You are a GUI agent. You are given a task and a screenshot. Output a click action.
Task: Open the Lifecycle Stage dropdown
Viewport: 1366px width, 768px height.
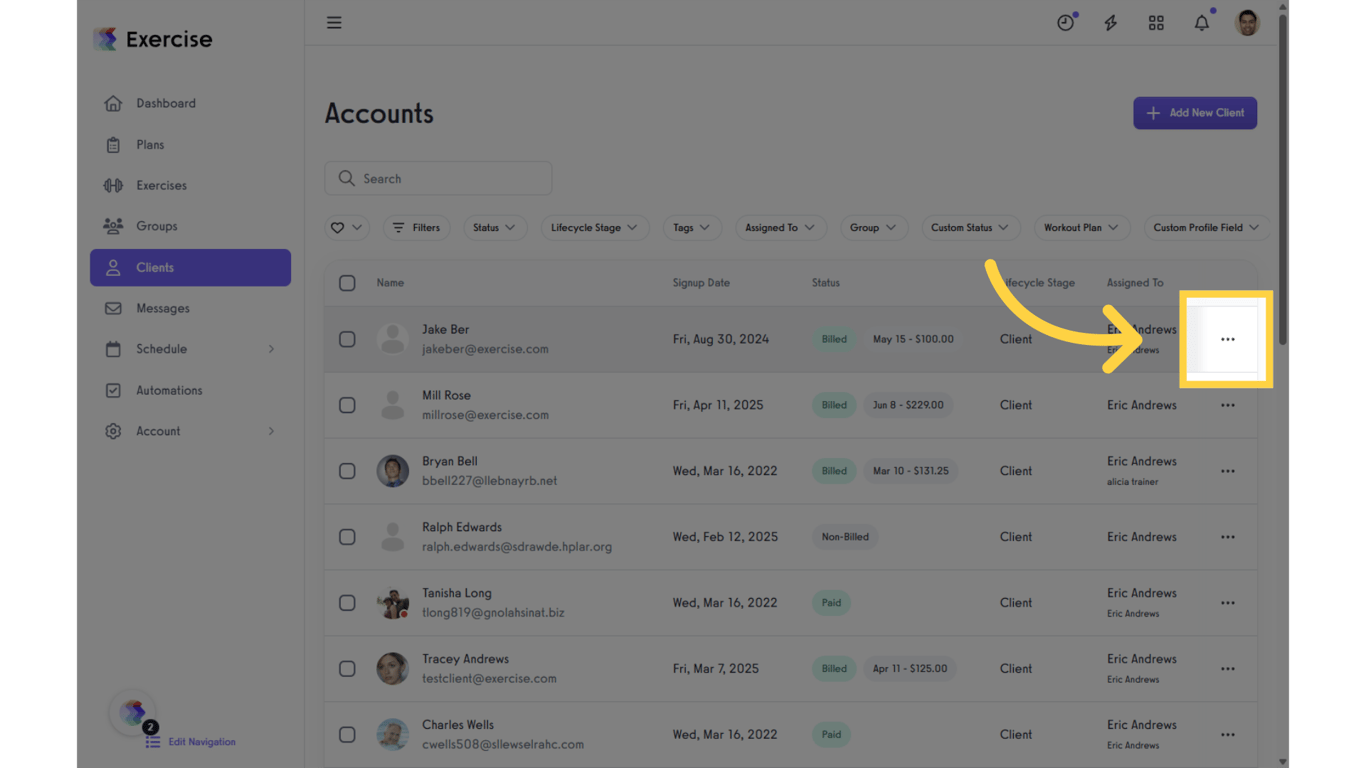point(594,227)
